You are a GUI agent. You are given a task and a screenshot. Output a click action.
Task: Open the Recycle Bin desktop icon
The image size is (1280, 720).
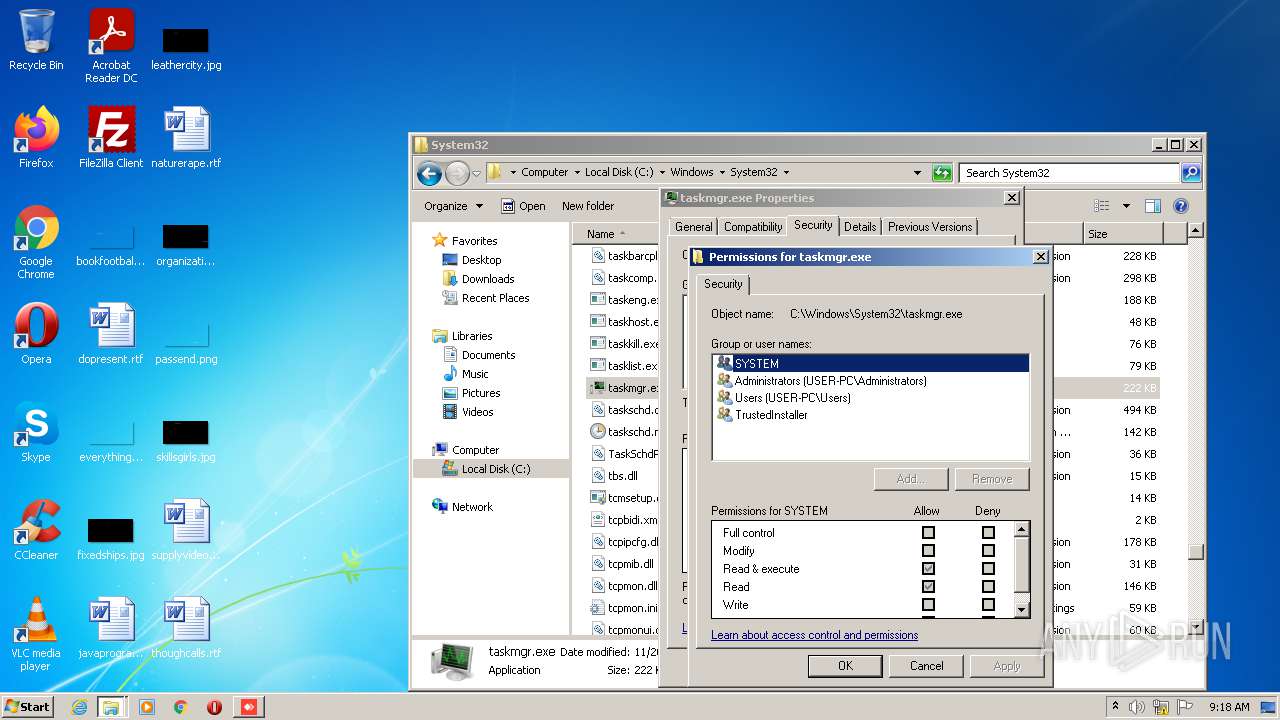pos(36,41)
